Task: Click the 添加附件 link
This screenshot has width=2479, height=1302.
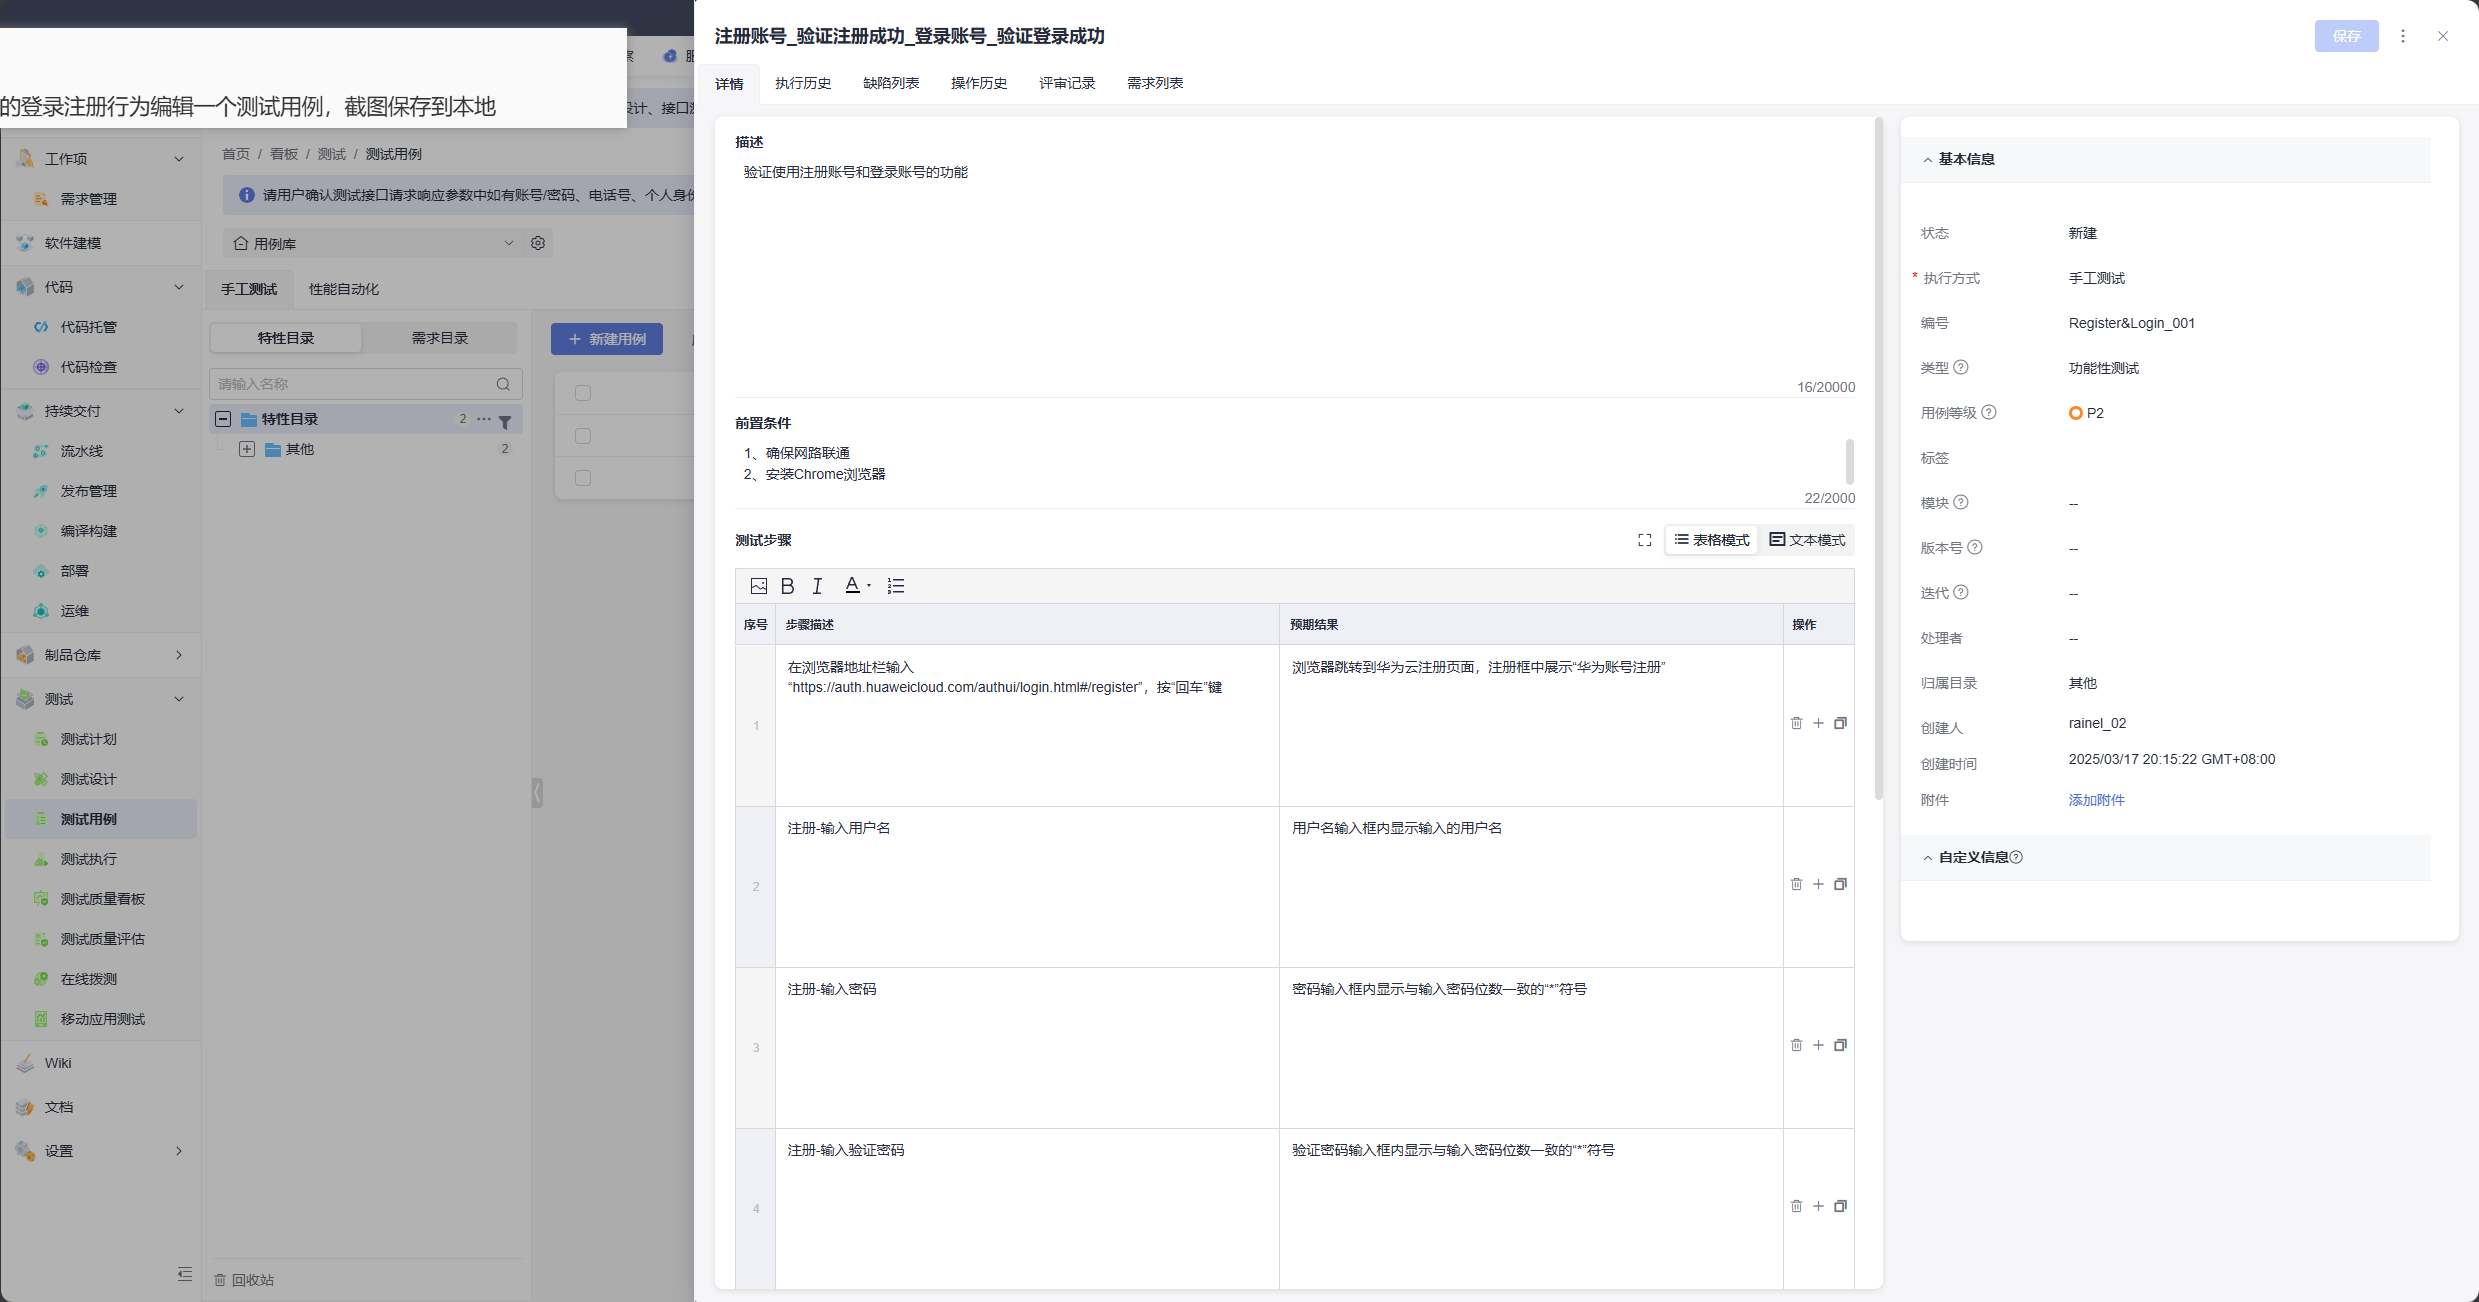Action: [2096, 800]
